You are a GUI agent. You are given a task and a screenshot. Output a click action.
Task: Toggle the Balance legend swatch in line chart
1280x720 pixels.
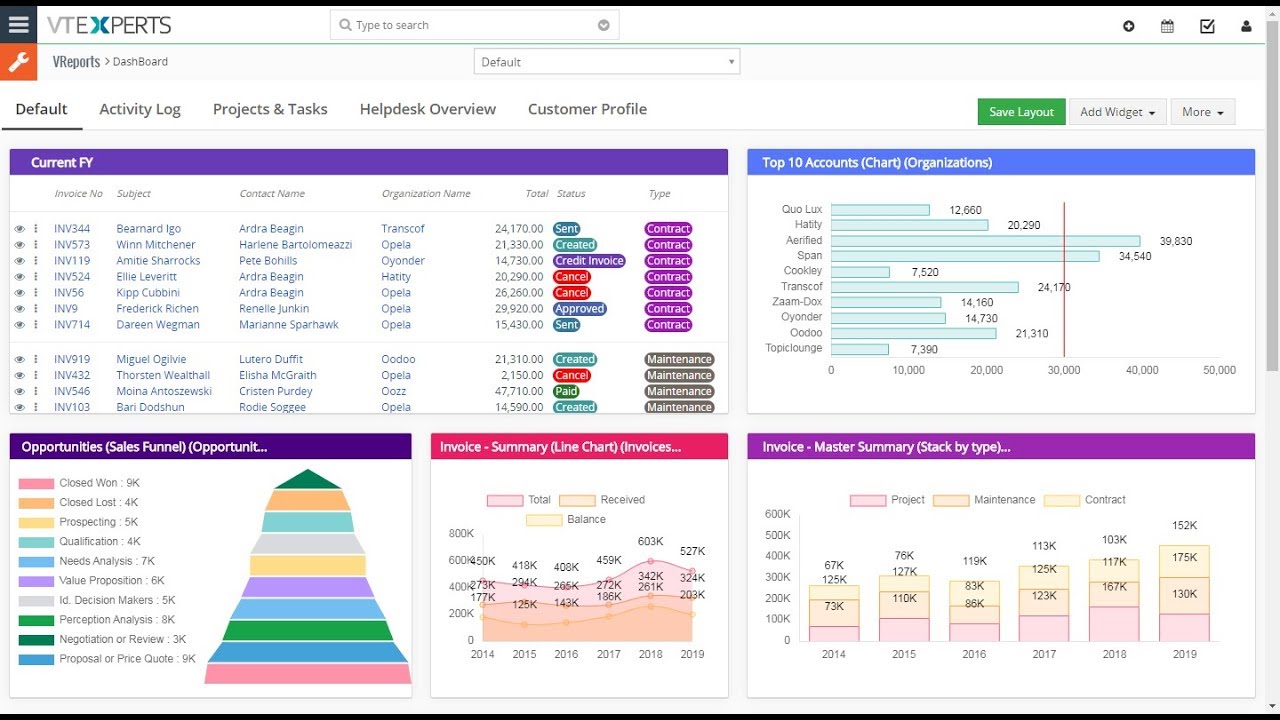pos(544,520)
